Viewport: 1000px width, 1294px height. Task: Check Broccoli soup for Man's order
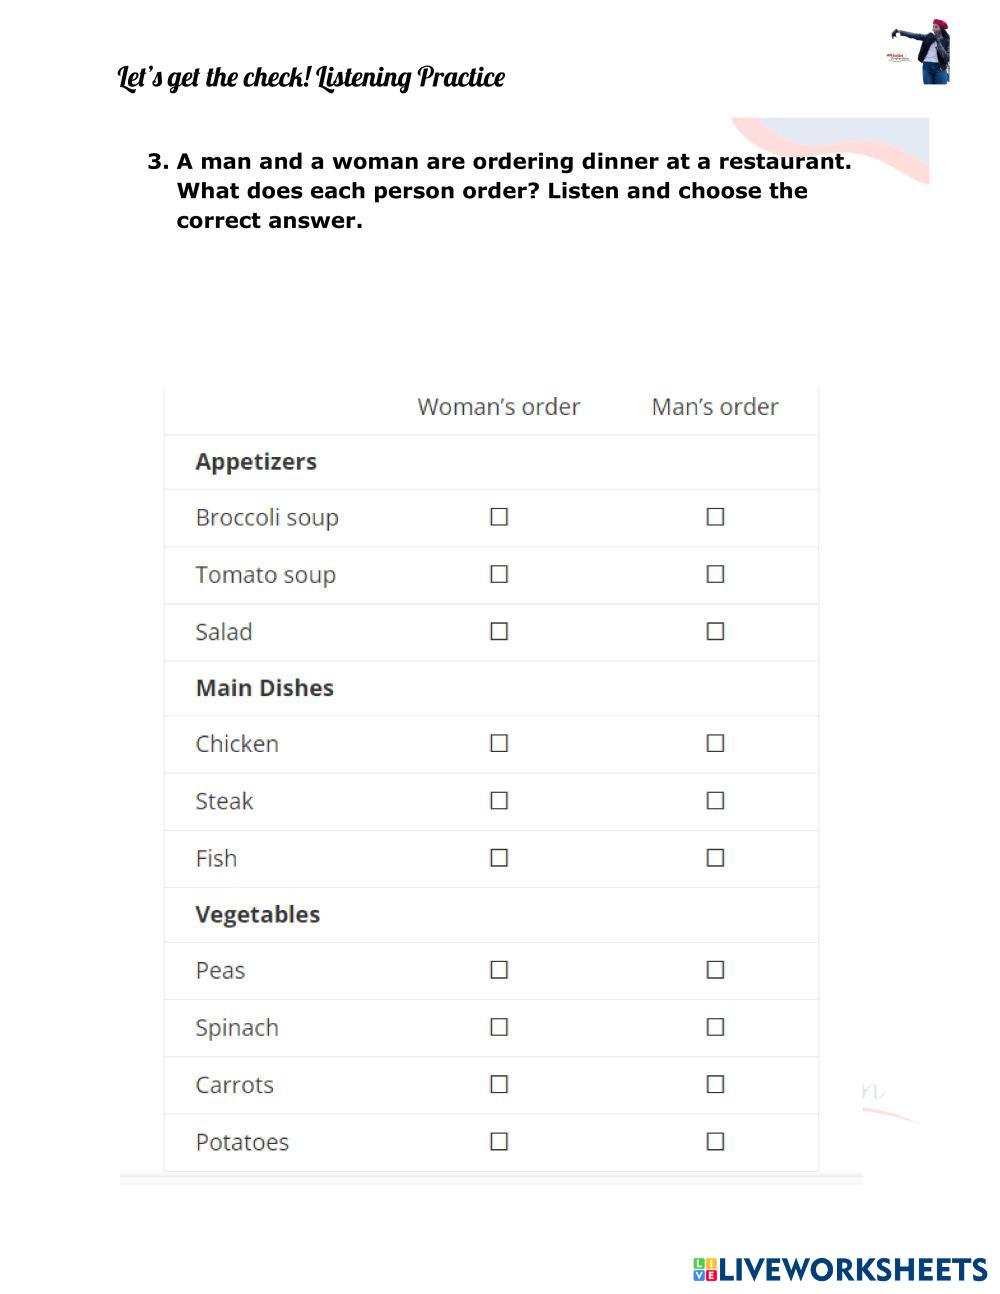pos(715,517)
